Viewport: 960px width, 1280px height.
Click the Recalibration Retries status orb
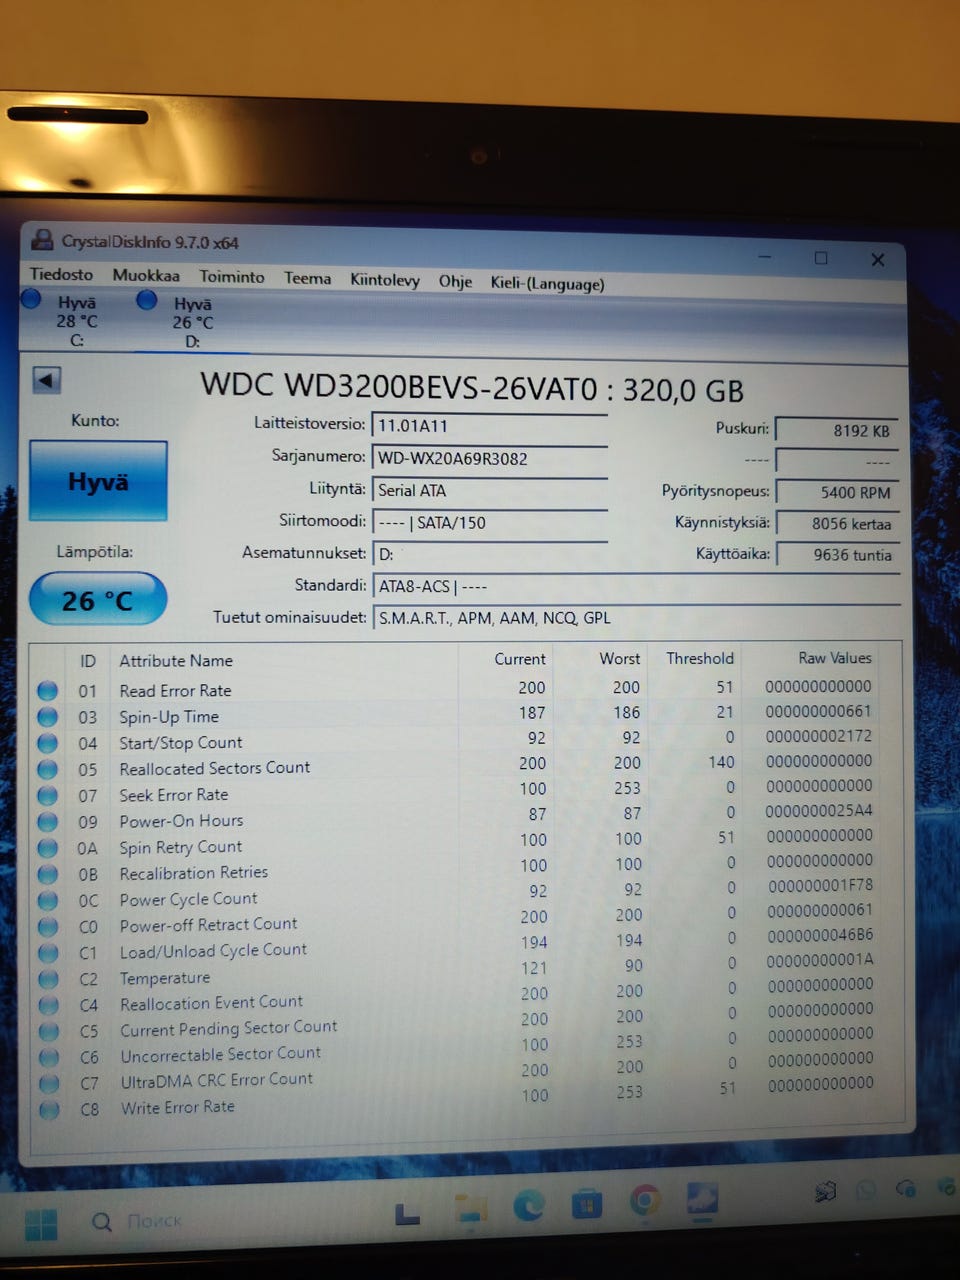point(47,874)
